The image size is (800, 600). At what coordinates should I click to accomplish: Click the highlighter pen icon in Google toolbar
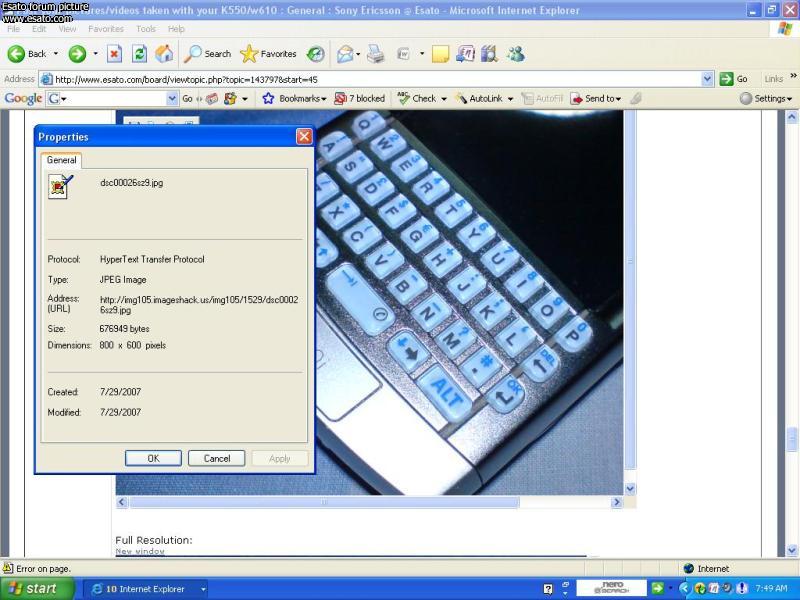636,98
